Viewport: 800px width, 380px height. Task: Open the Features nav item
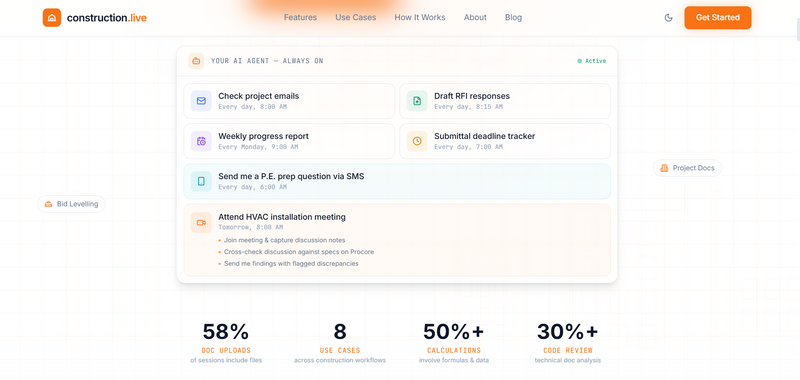(x=301, y=17)
